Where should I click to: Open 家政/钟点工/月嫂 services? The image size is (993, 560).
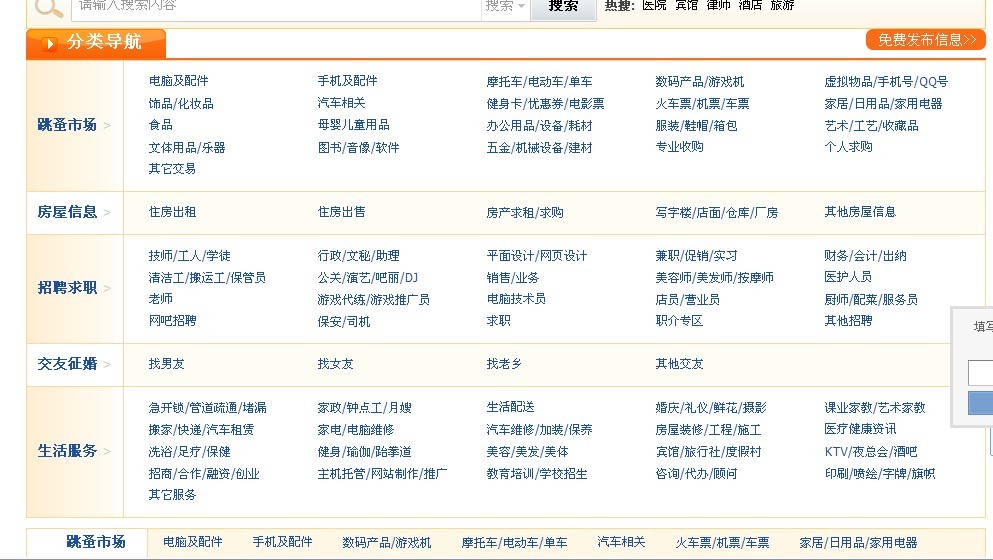[x=365, y=407]
